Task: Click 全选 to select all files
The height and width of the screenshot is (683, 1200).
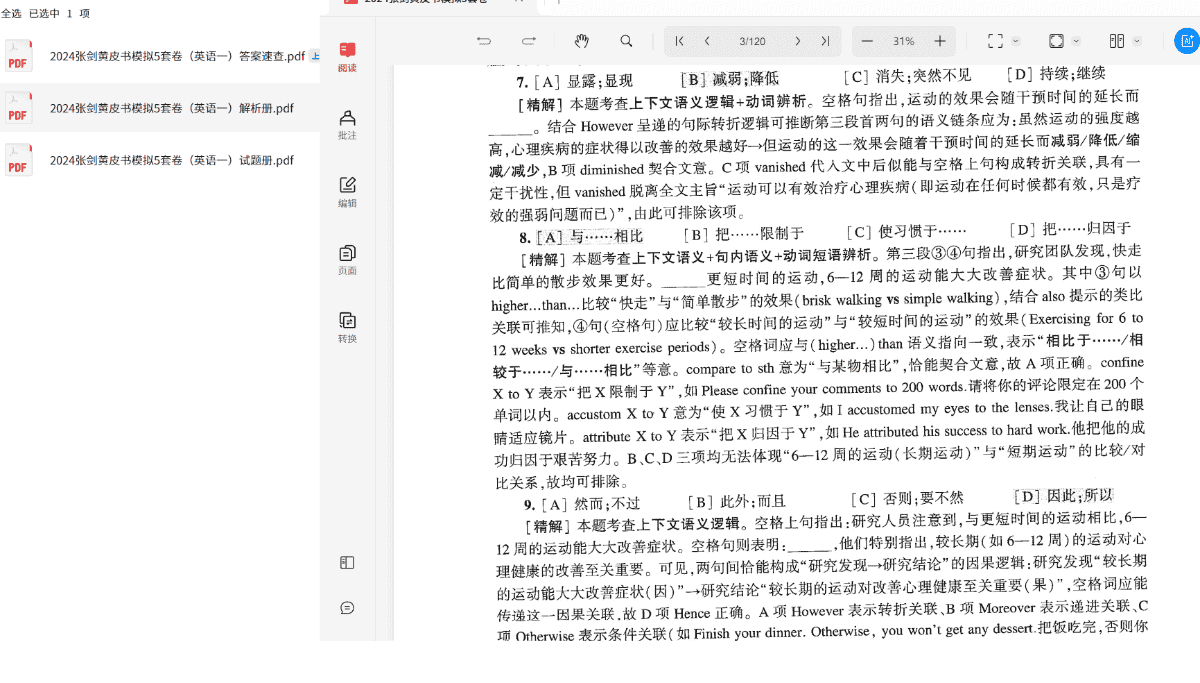Action: coord(11,13)
